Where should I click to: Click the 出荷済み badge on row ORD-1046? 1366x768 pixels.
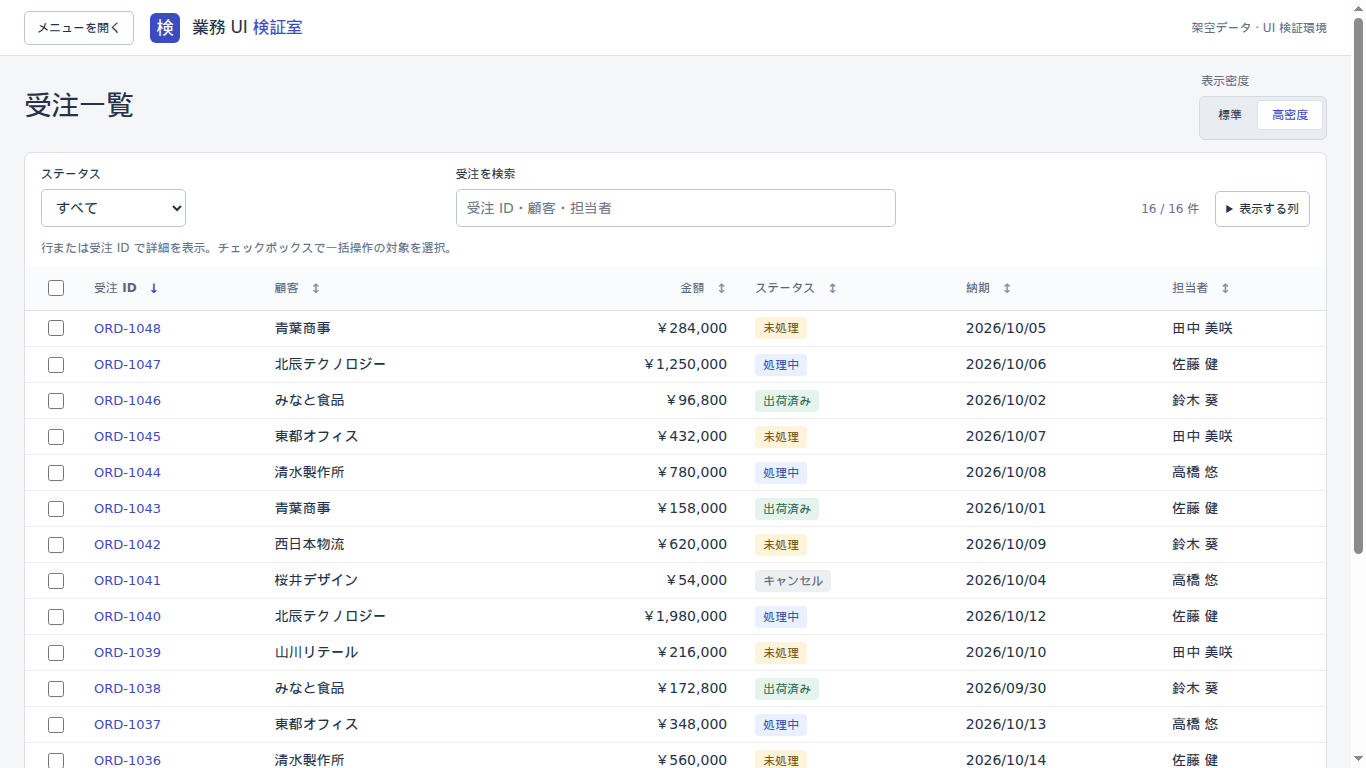(x=787, y=400)
